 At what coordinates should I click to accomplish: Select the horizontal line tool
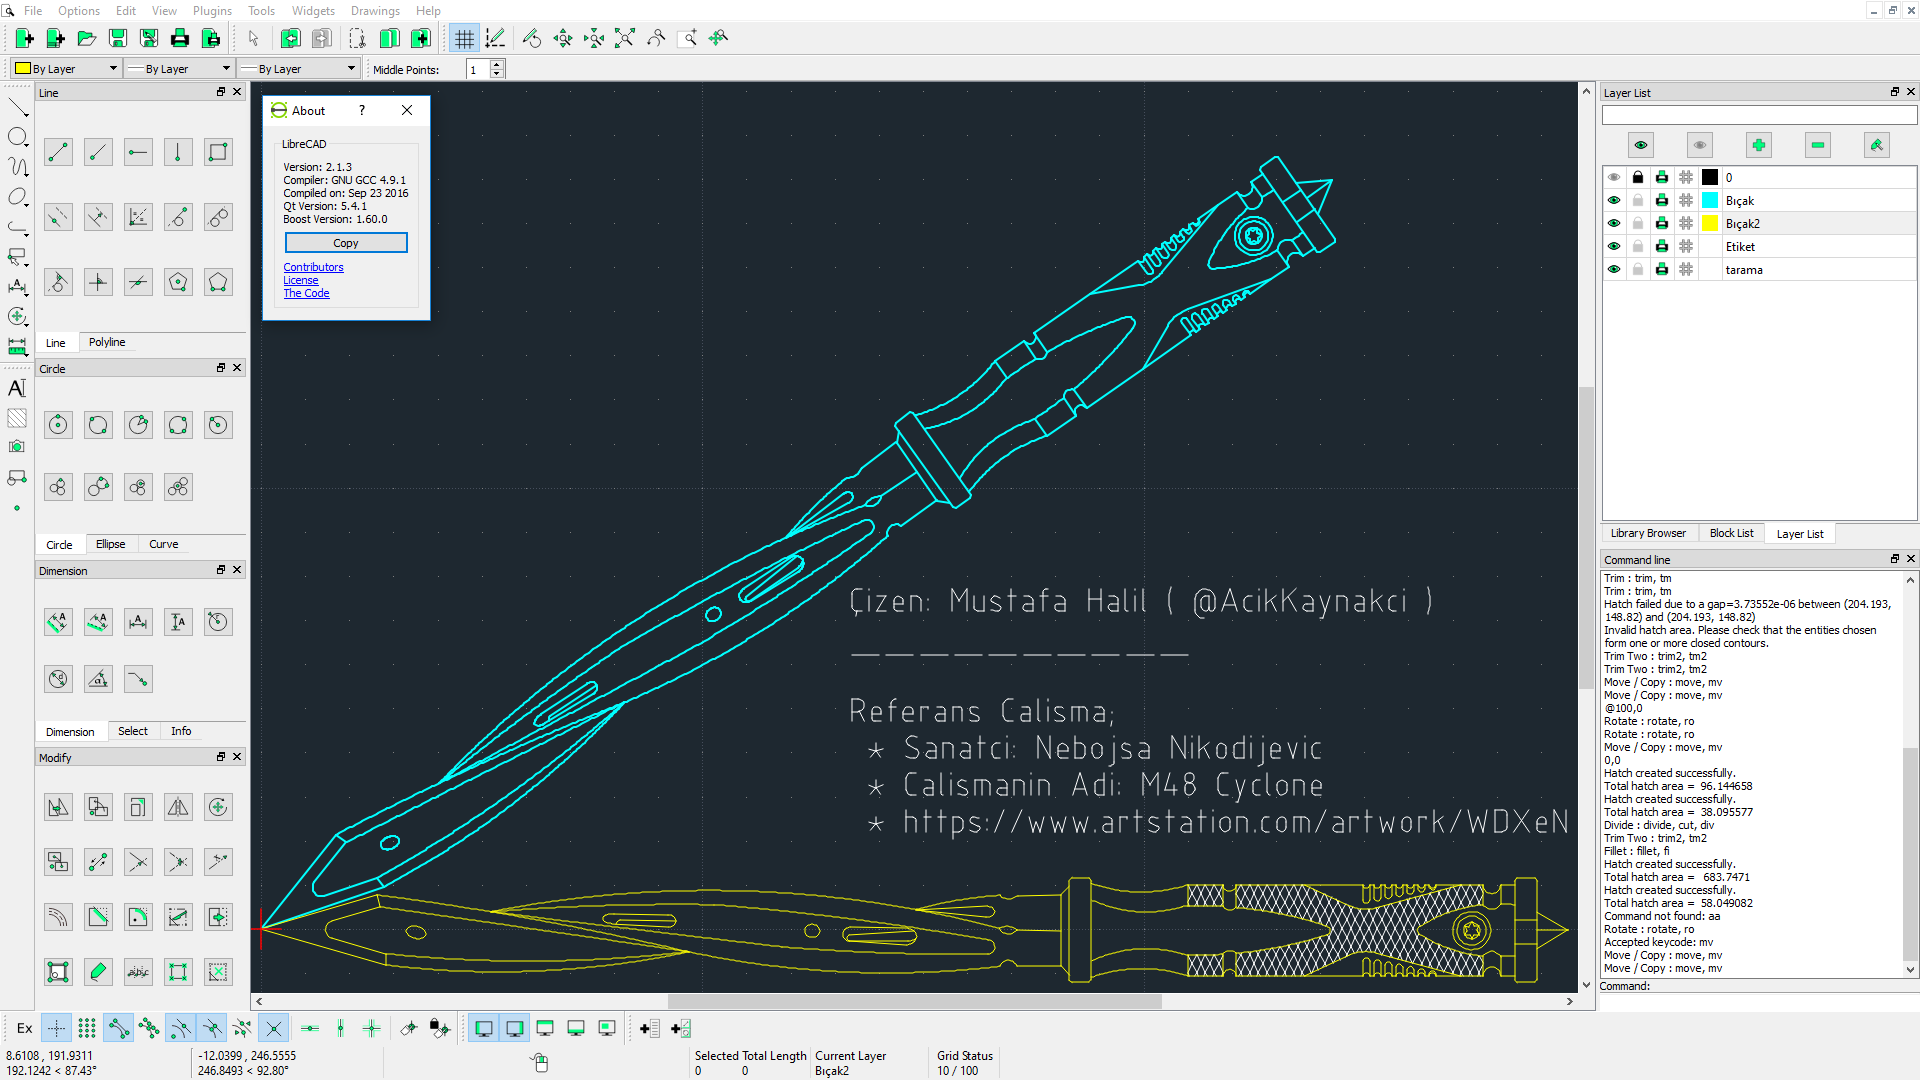[x=138, y=152]
